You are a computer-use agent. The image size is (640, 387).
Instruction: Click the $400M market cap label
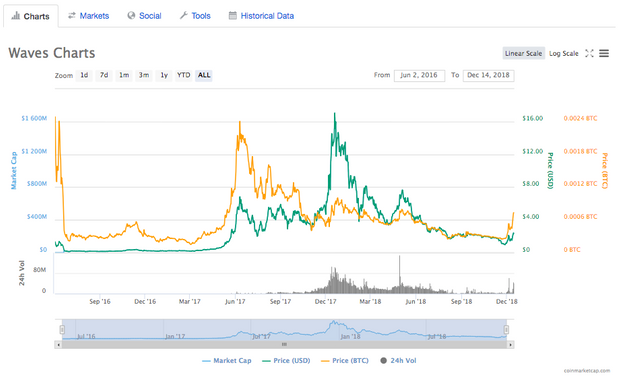coord(37,217)
